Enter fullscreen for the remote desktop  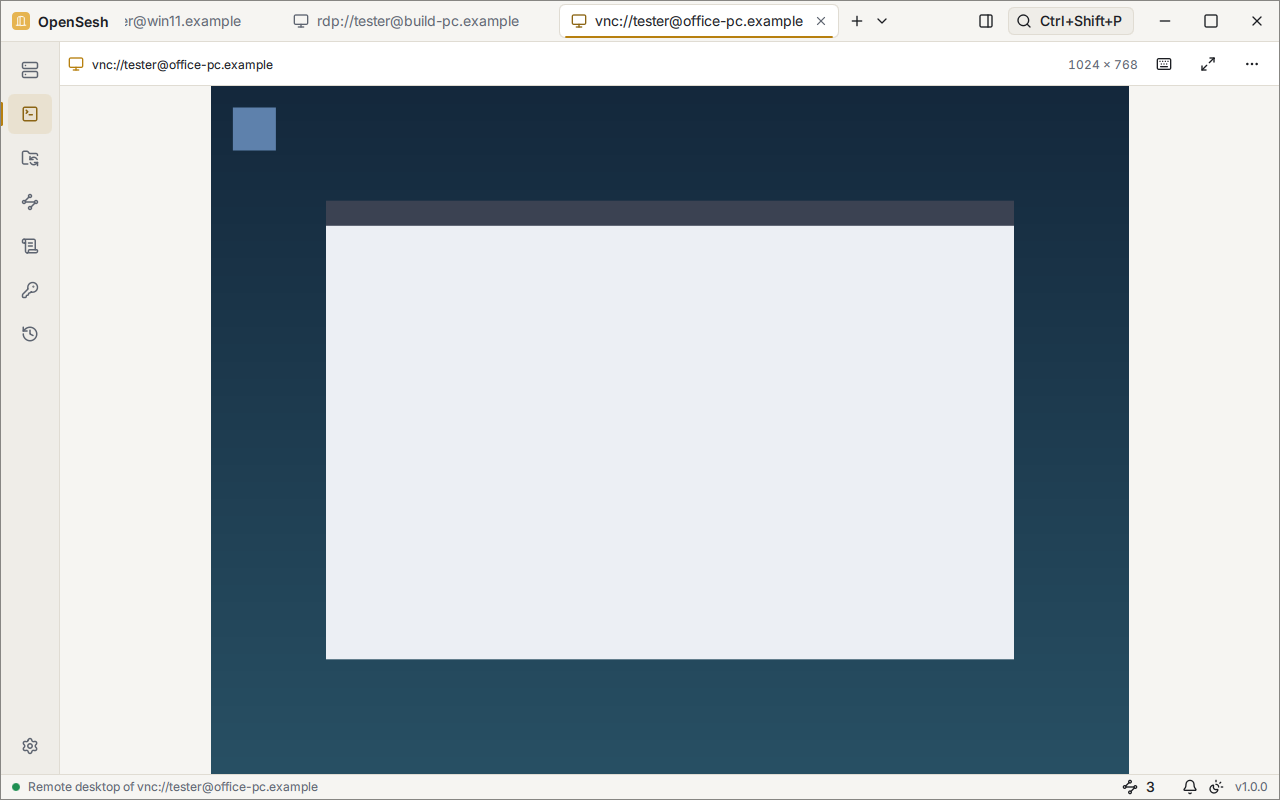point(1208,64)
